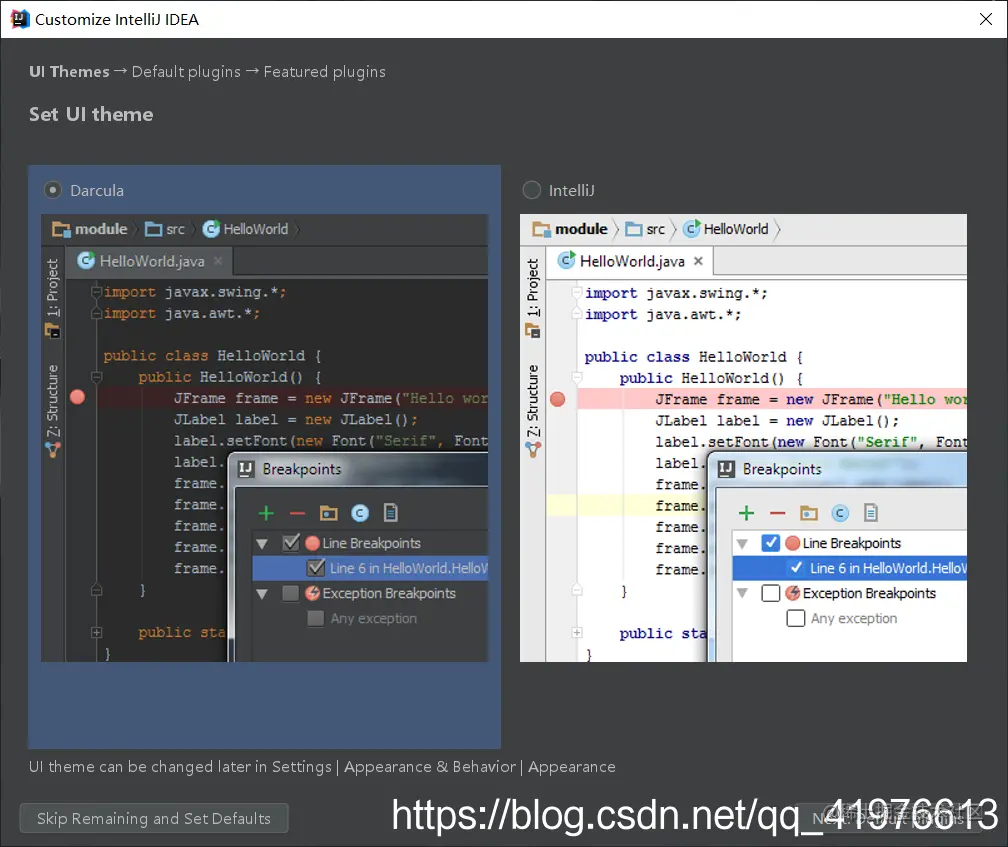This screenshot has width=1008, height=847.
Task: Toggle Line 6 checkbox in Darcula preview
Action: click(316, 568)
